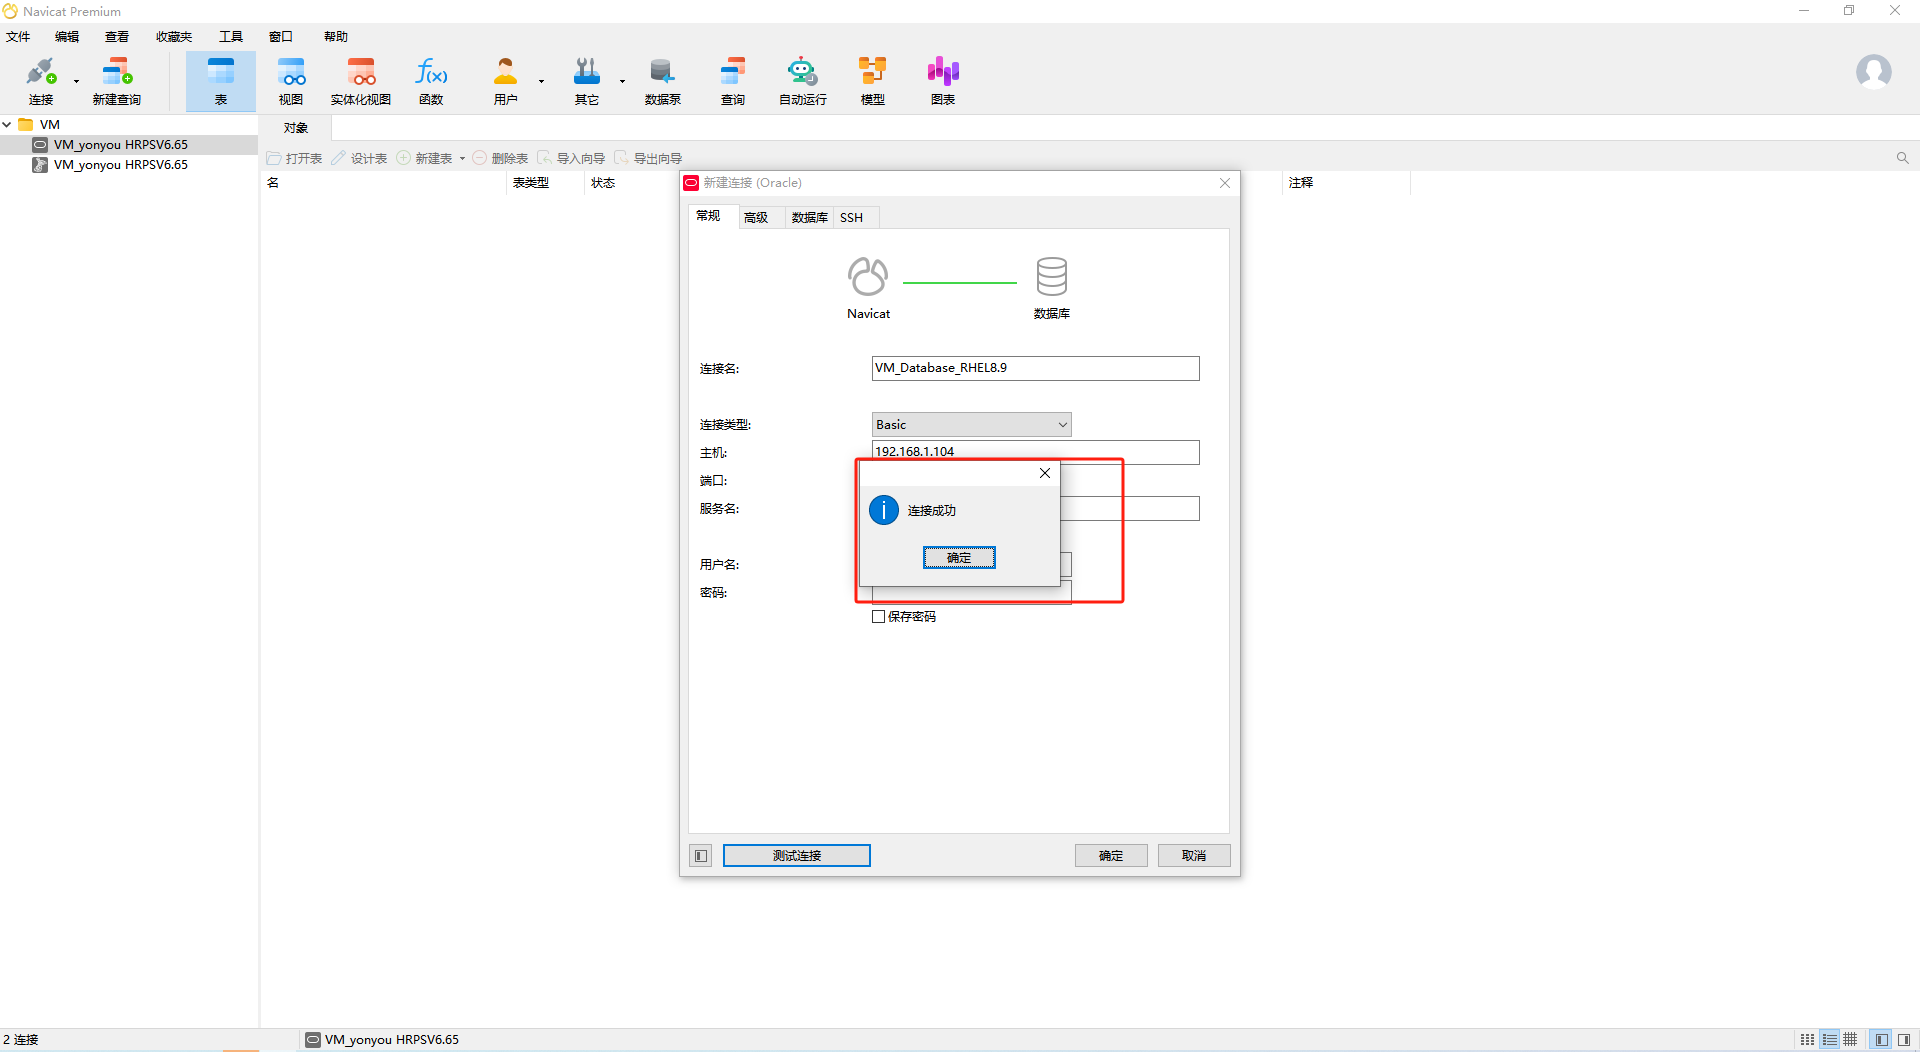The width and height of the screenshot is (1920, 1052).
Task: Open the 连接类型 Basic dropdown
Action: [x=972, y=425]
